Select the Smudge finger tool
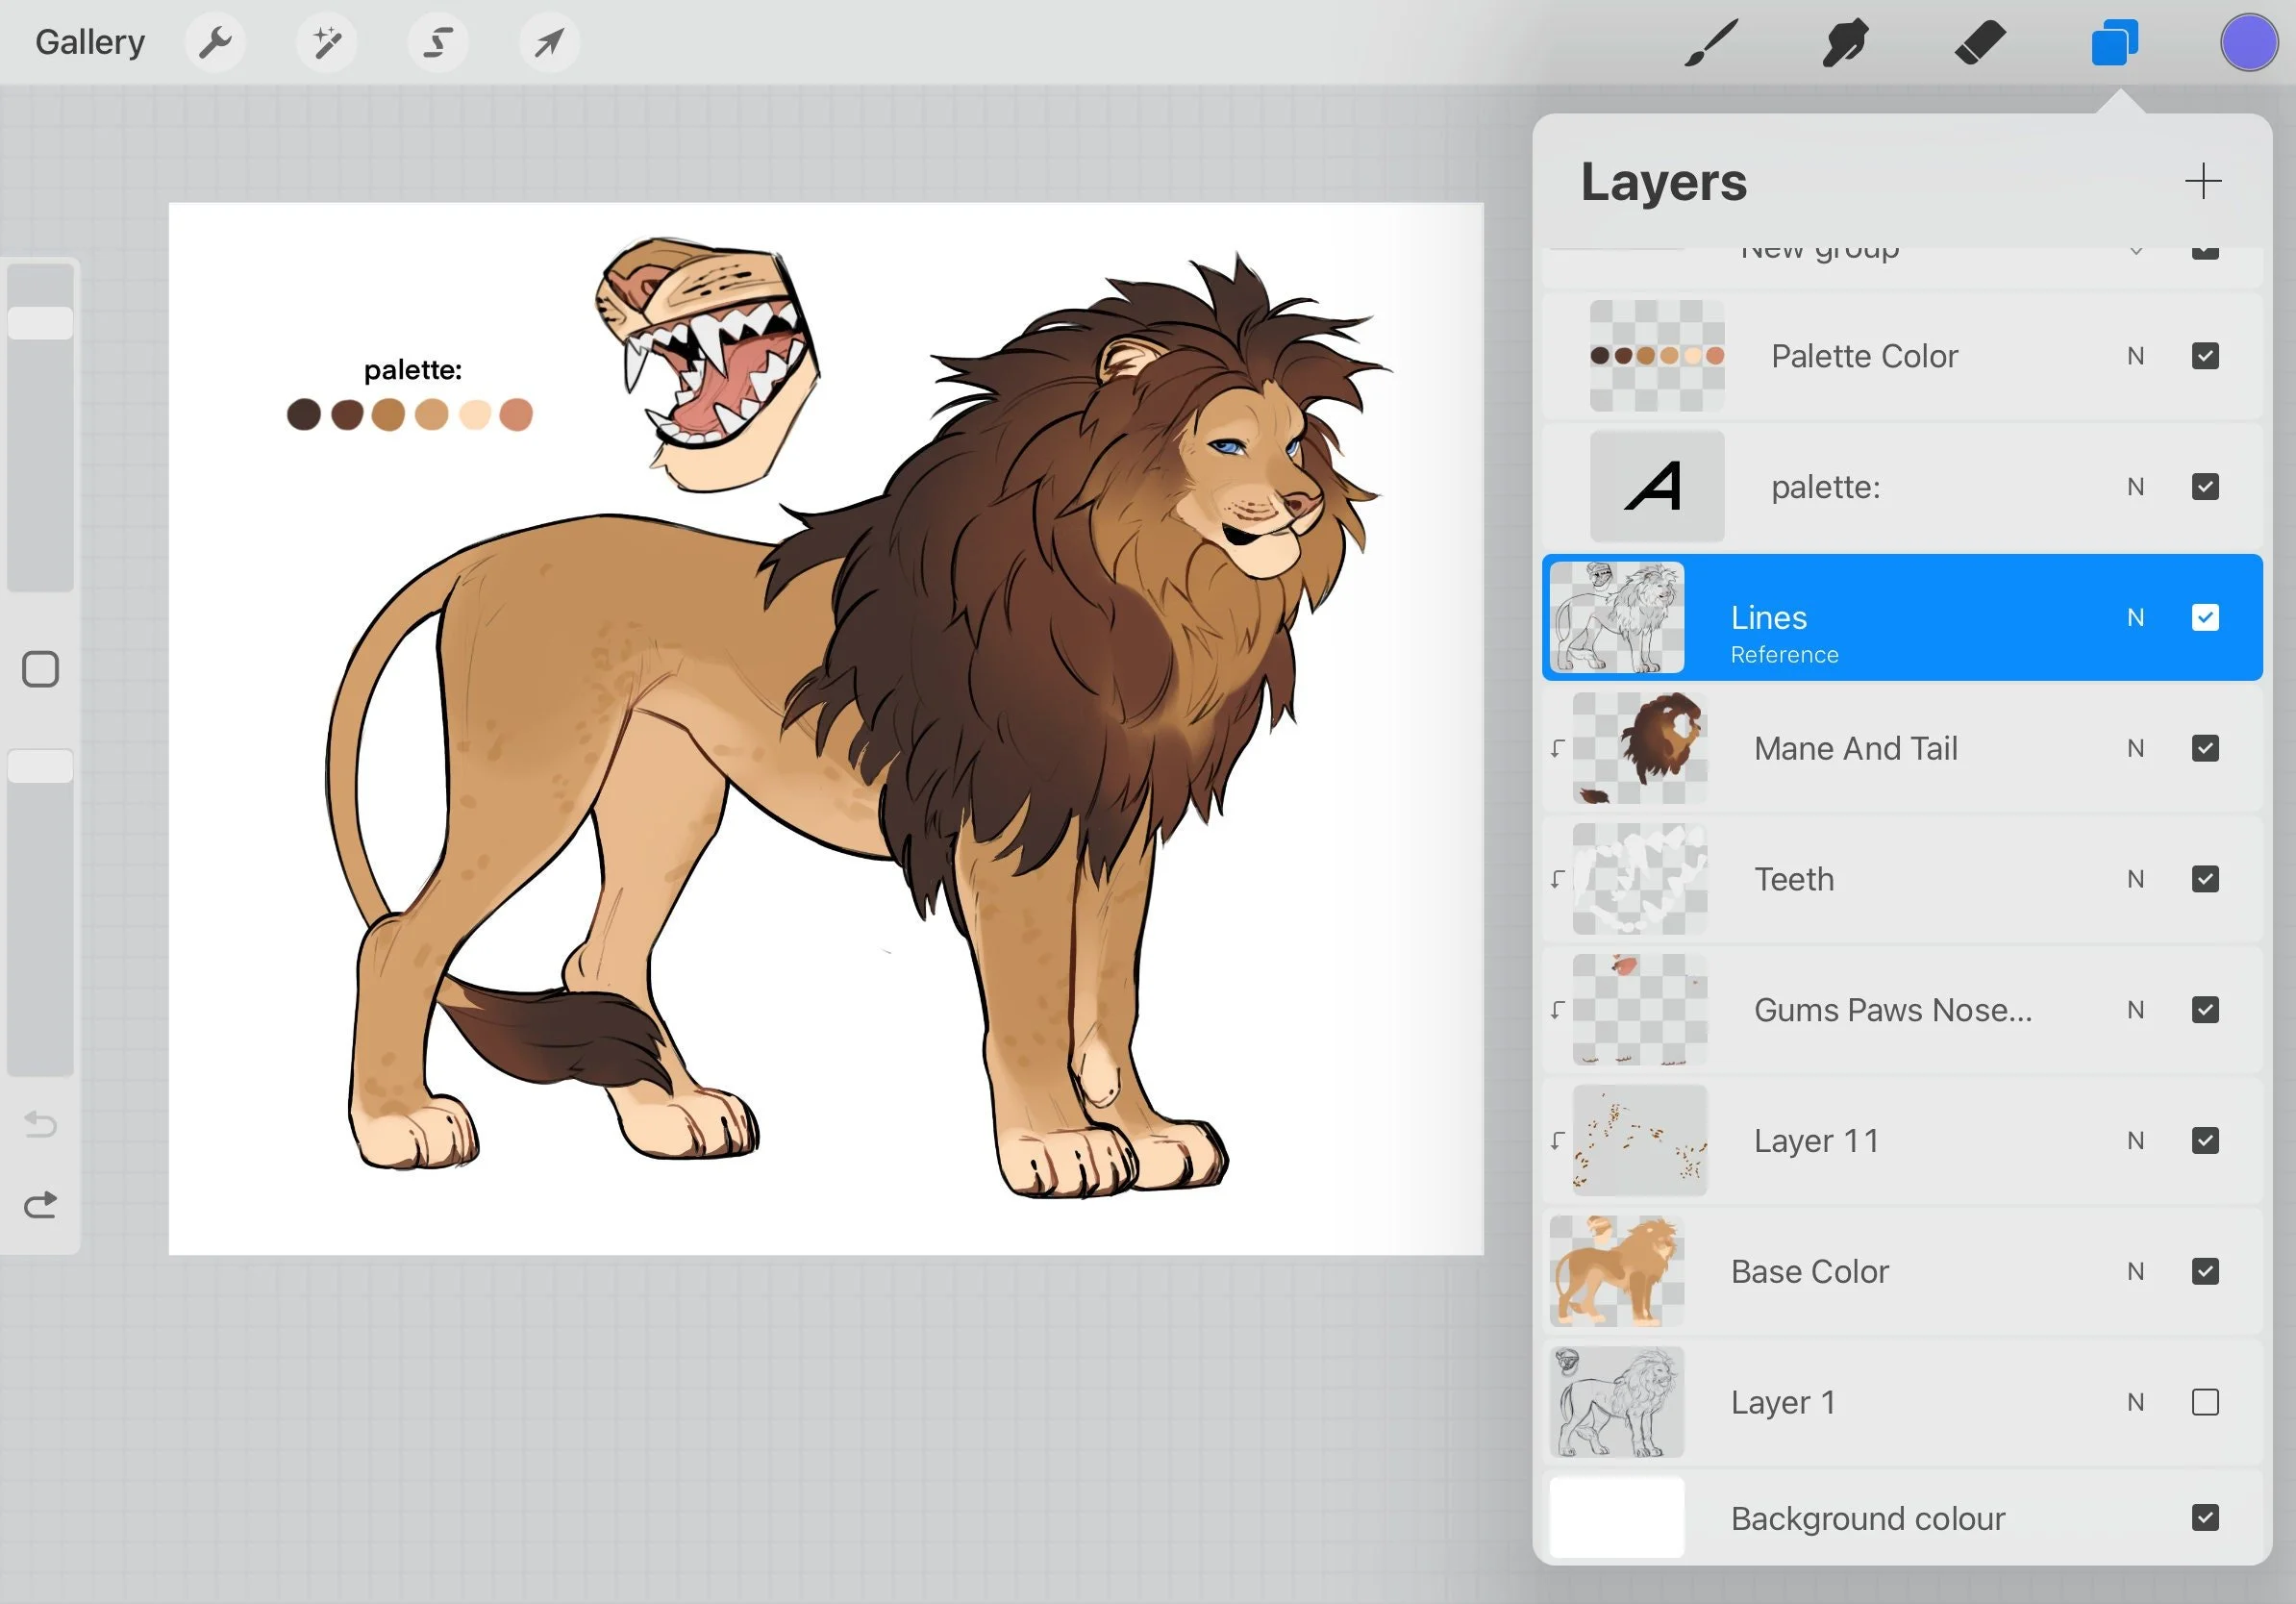 [1845, 43]
